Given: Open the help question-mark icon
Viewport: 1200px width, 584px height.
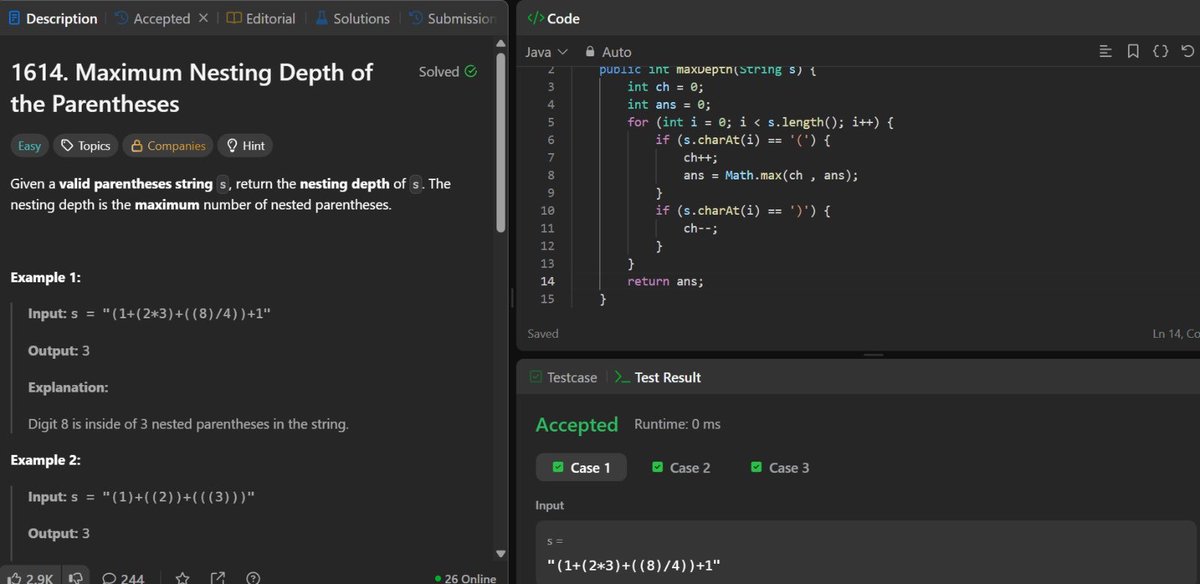Looking at the screenshot, I should pyautogui.click(x=253, y=578).
